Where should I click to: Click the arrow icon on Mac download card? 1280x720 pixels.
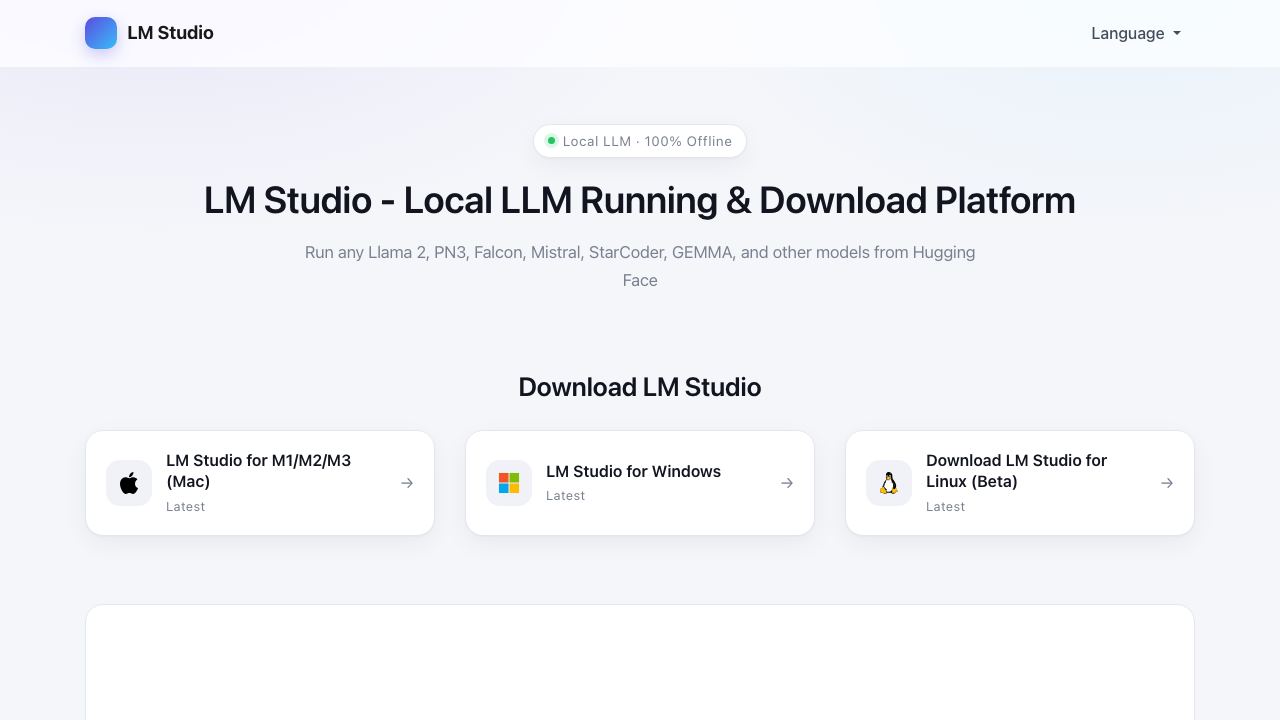click(407, 483)
